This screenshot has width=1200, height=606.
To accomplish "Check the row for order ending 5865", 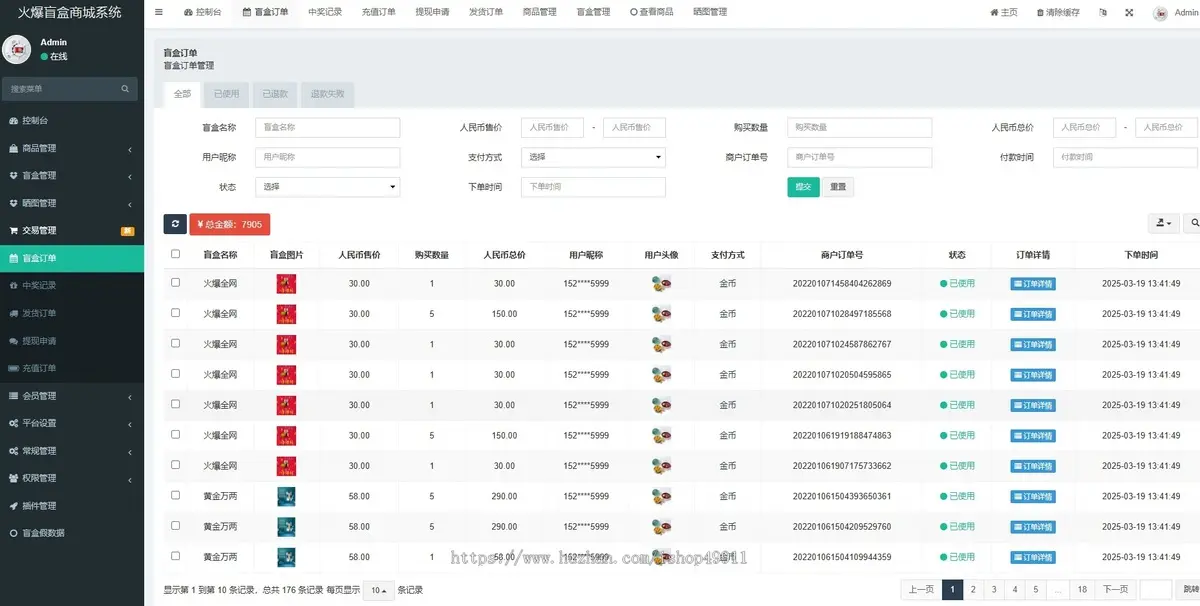I will click(175, 374).
